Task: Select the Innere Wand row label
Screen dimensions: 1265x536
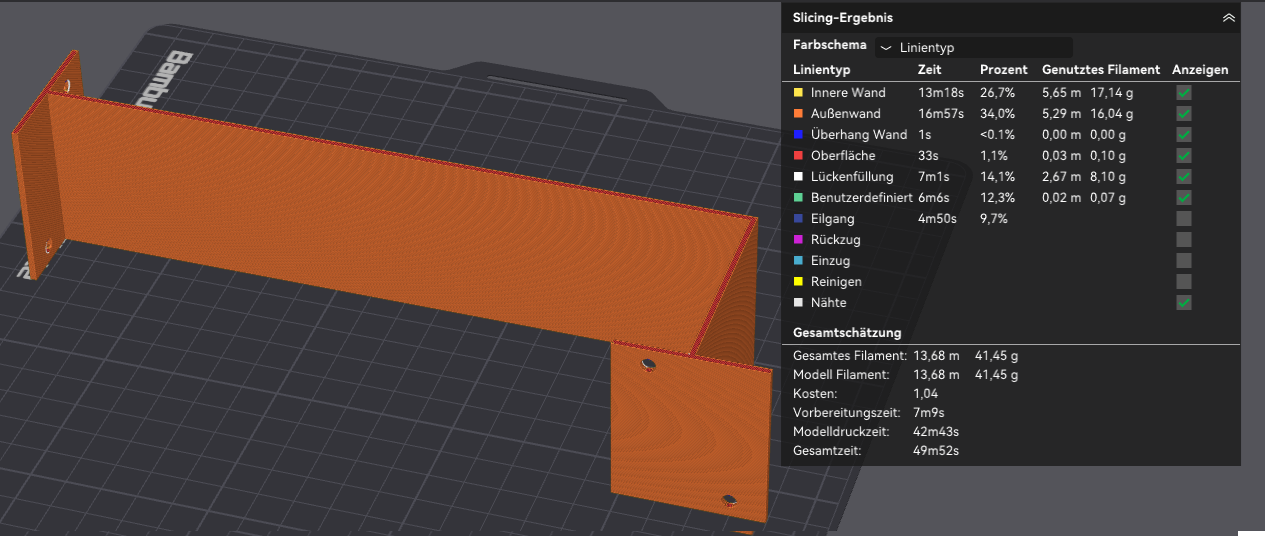Action: (x=848, y=93)
